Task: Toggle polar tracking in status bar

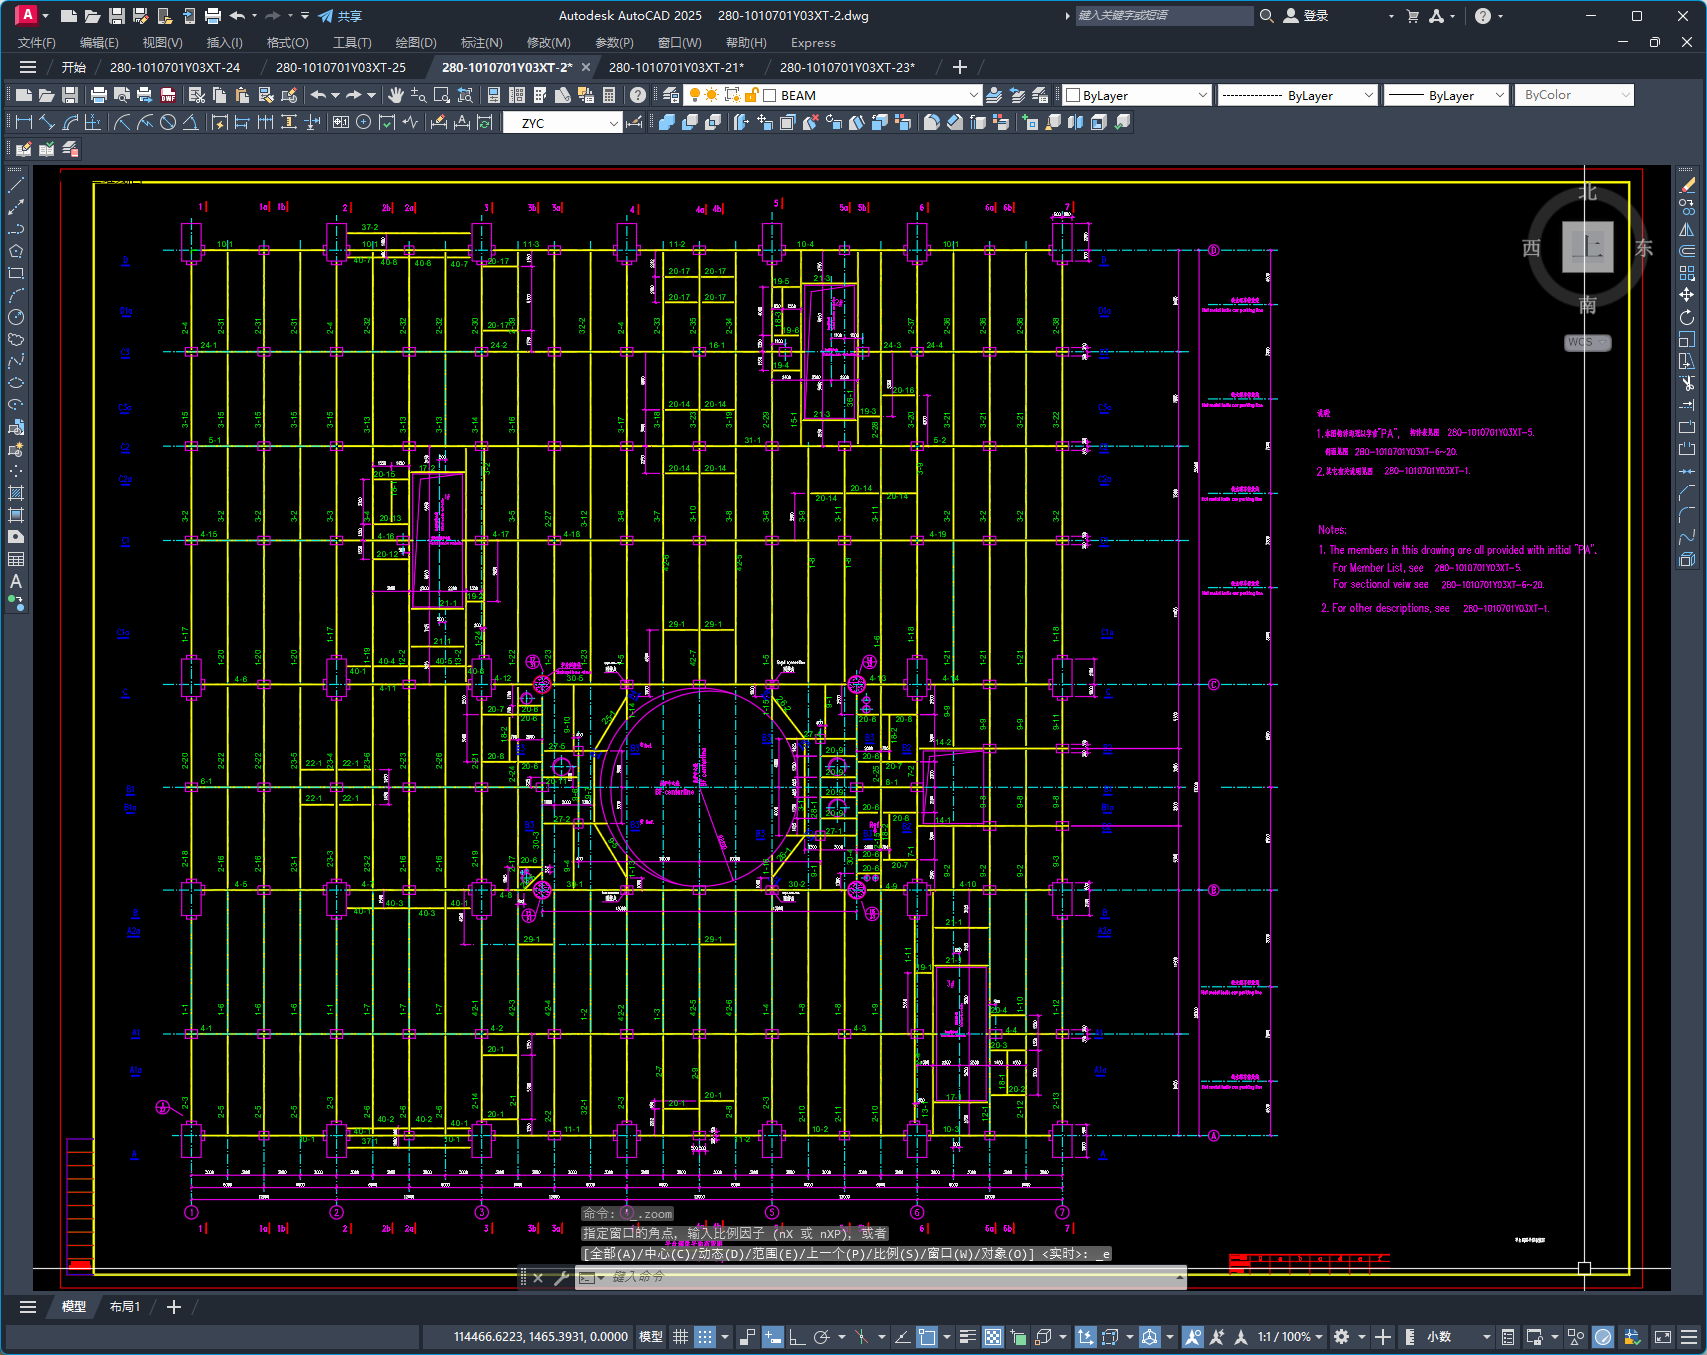Action: coord(822,1337)
